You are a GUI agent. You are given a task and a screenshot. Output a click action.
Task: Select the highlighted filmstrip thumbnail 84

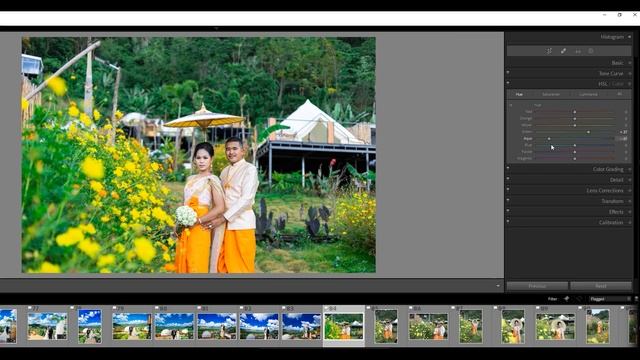pyautogui.click(x=344, y=326)
